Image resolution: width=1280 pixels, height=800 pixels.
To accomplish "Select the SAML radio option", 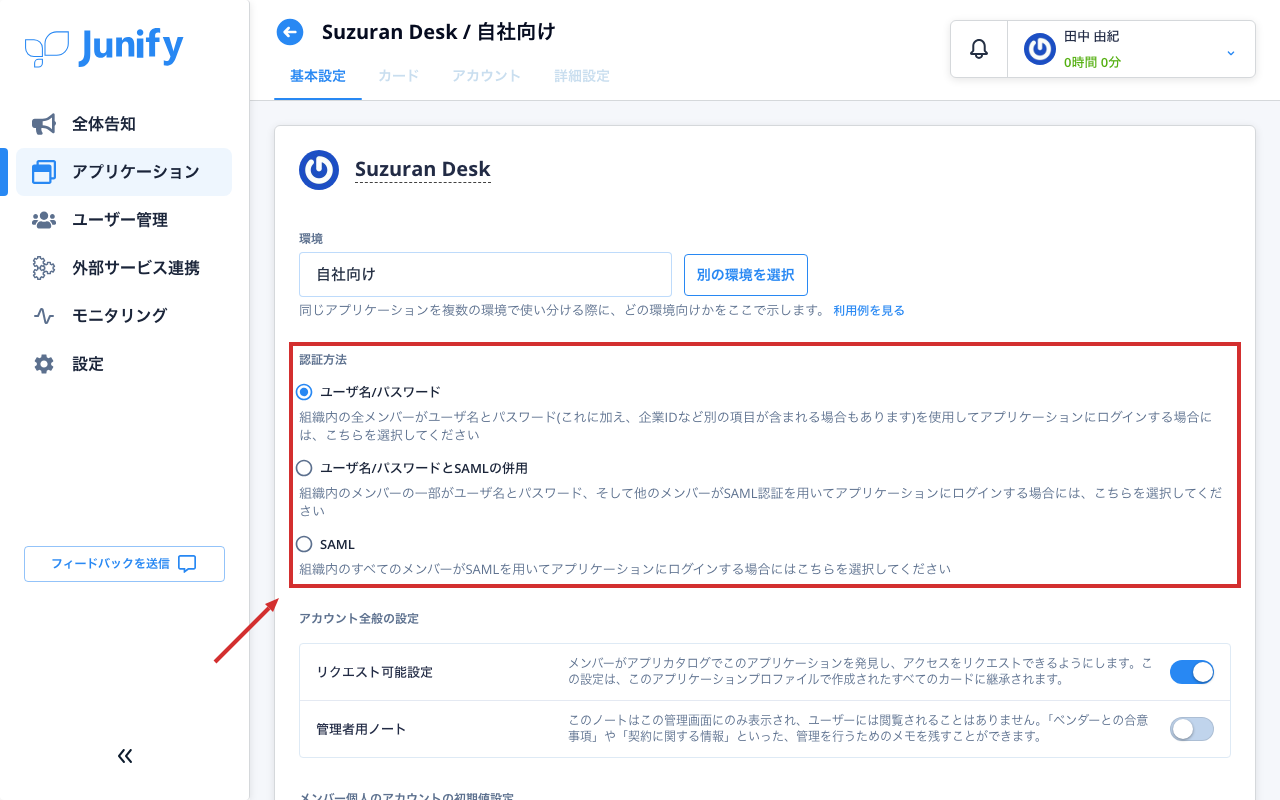I will (x=304, y=544).
